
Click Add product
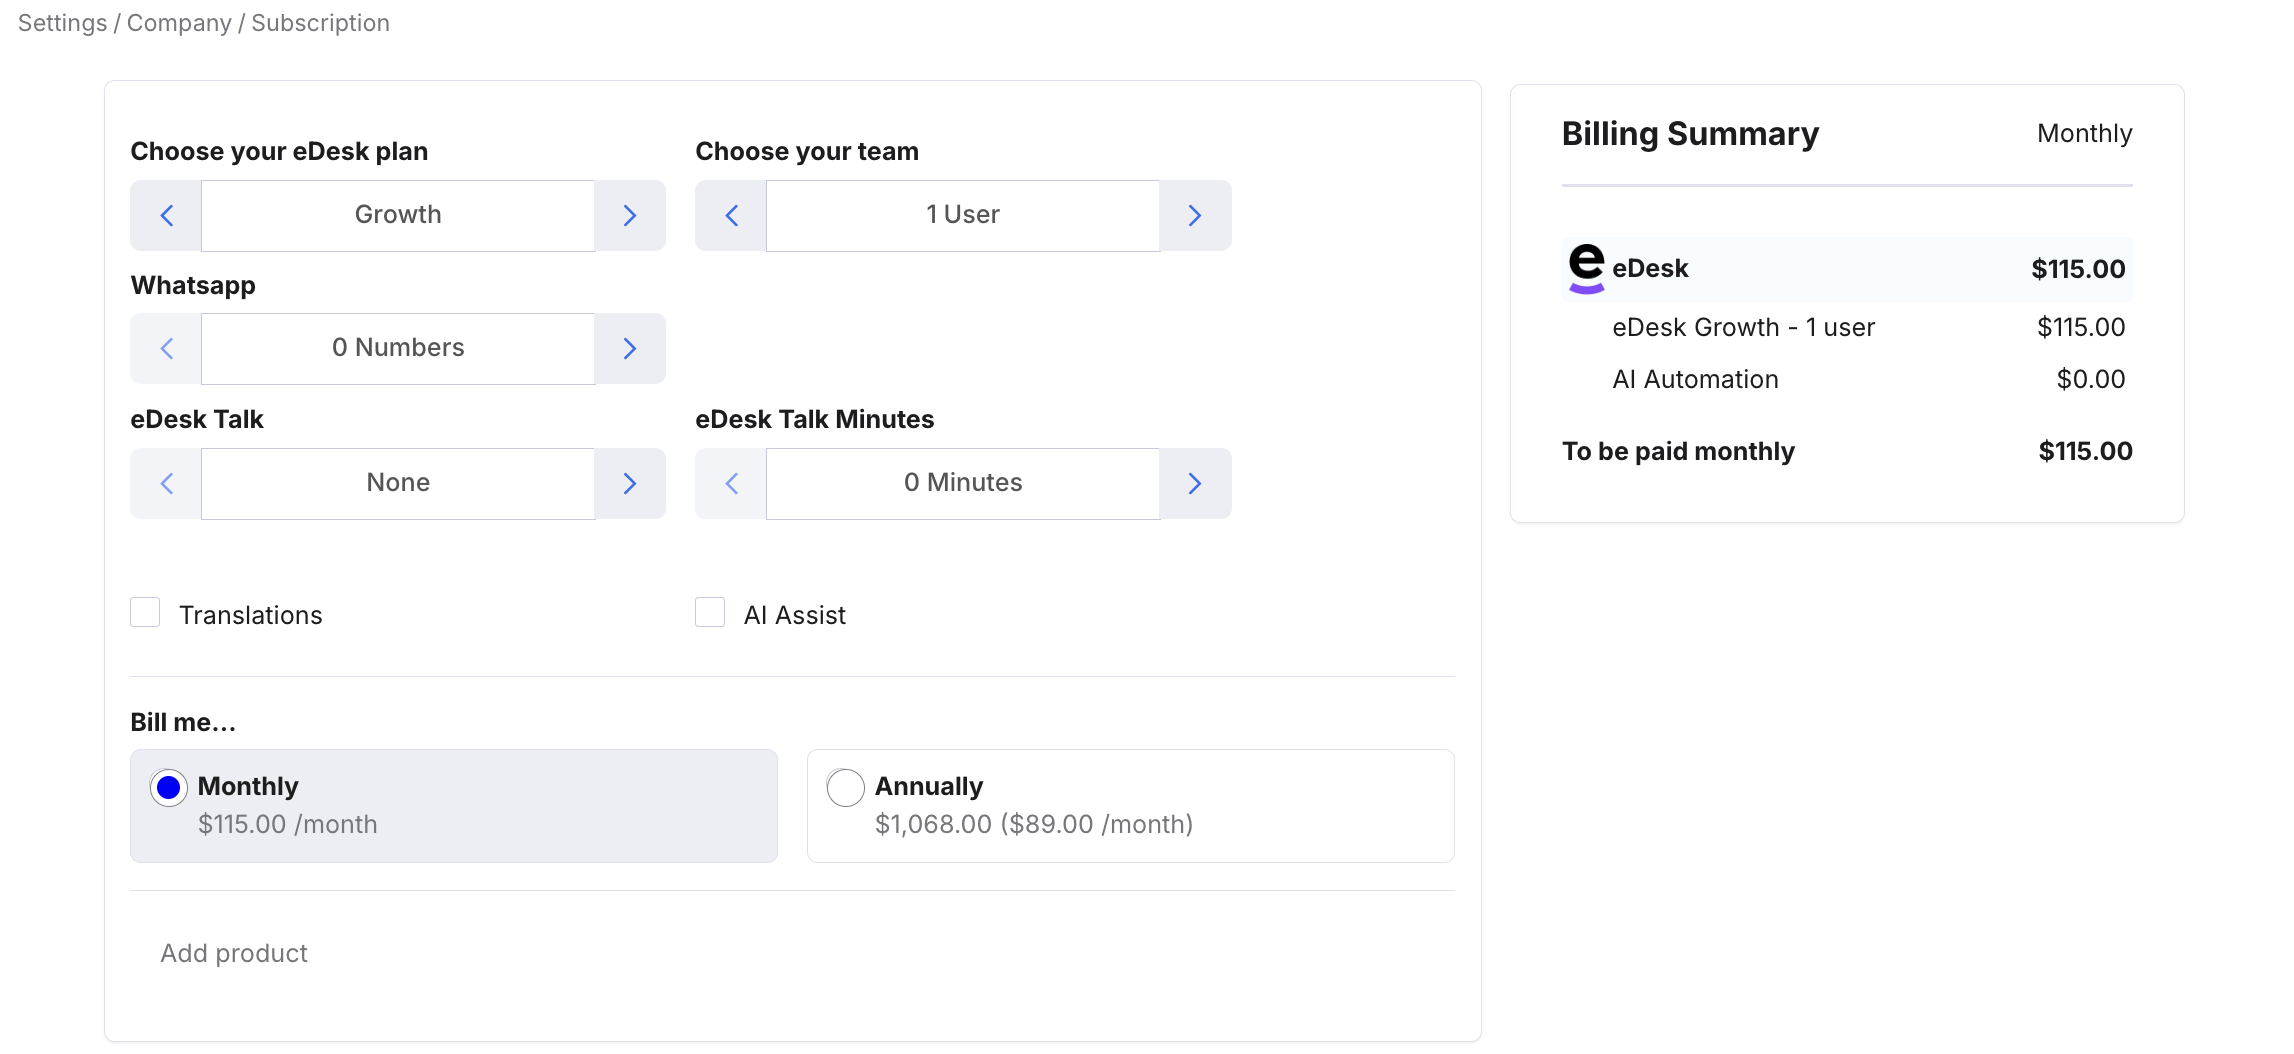tap(234, 953)
